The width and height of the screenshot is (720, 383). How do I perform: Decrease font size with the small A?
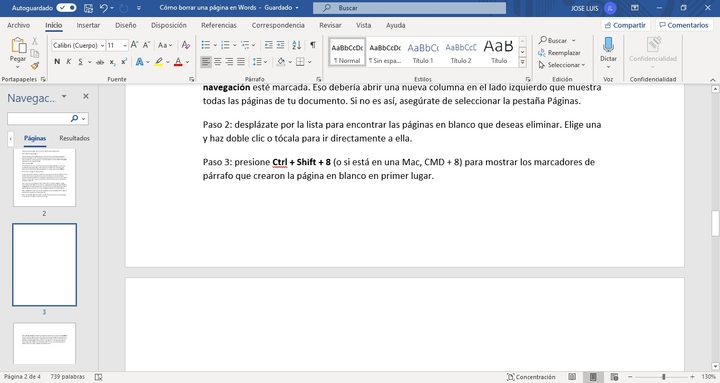click(x=146, y=45)
